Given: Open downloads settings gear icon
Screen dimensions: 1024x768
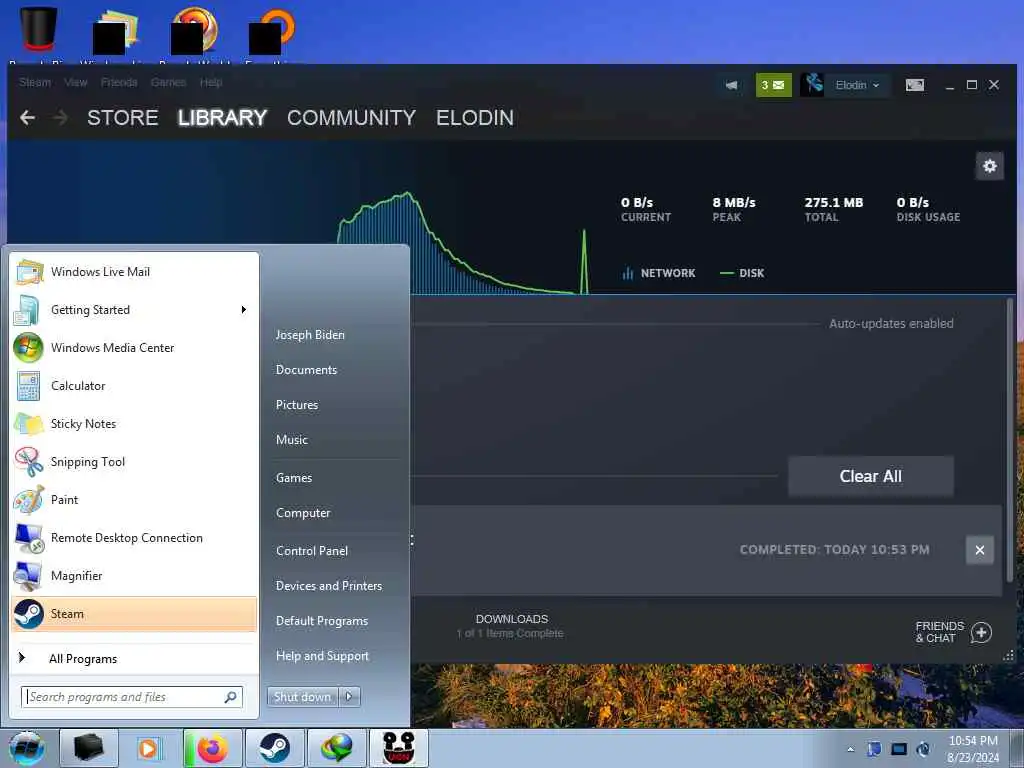Looking at the screenshot, I should point(989,166).
